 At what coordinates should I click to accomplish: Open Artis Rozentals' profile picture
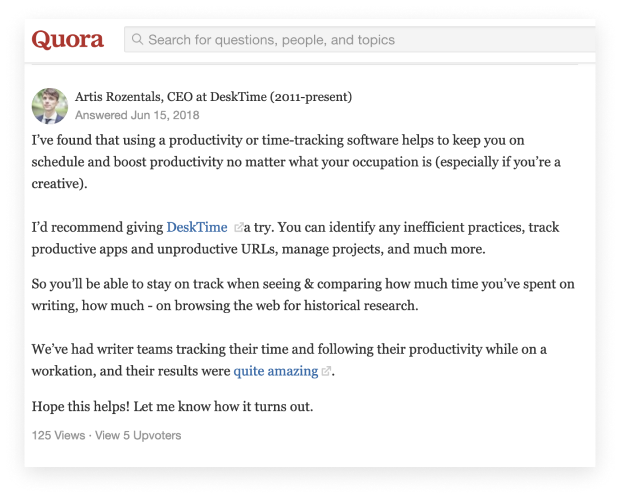(x=50, y=106)
